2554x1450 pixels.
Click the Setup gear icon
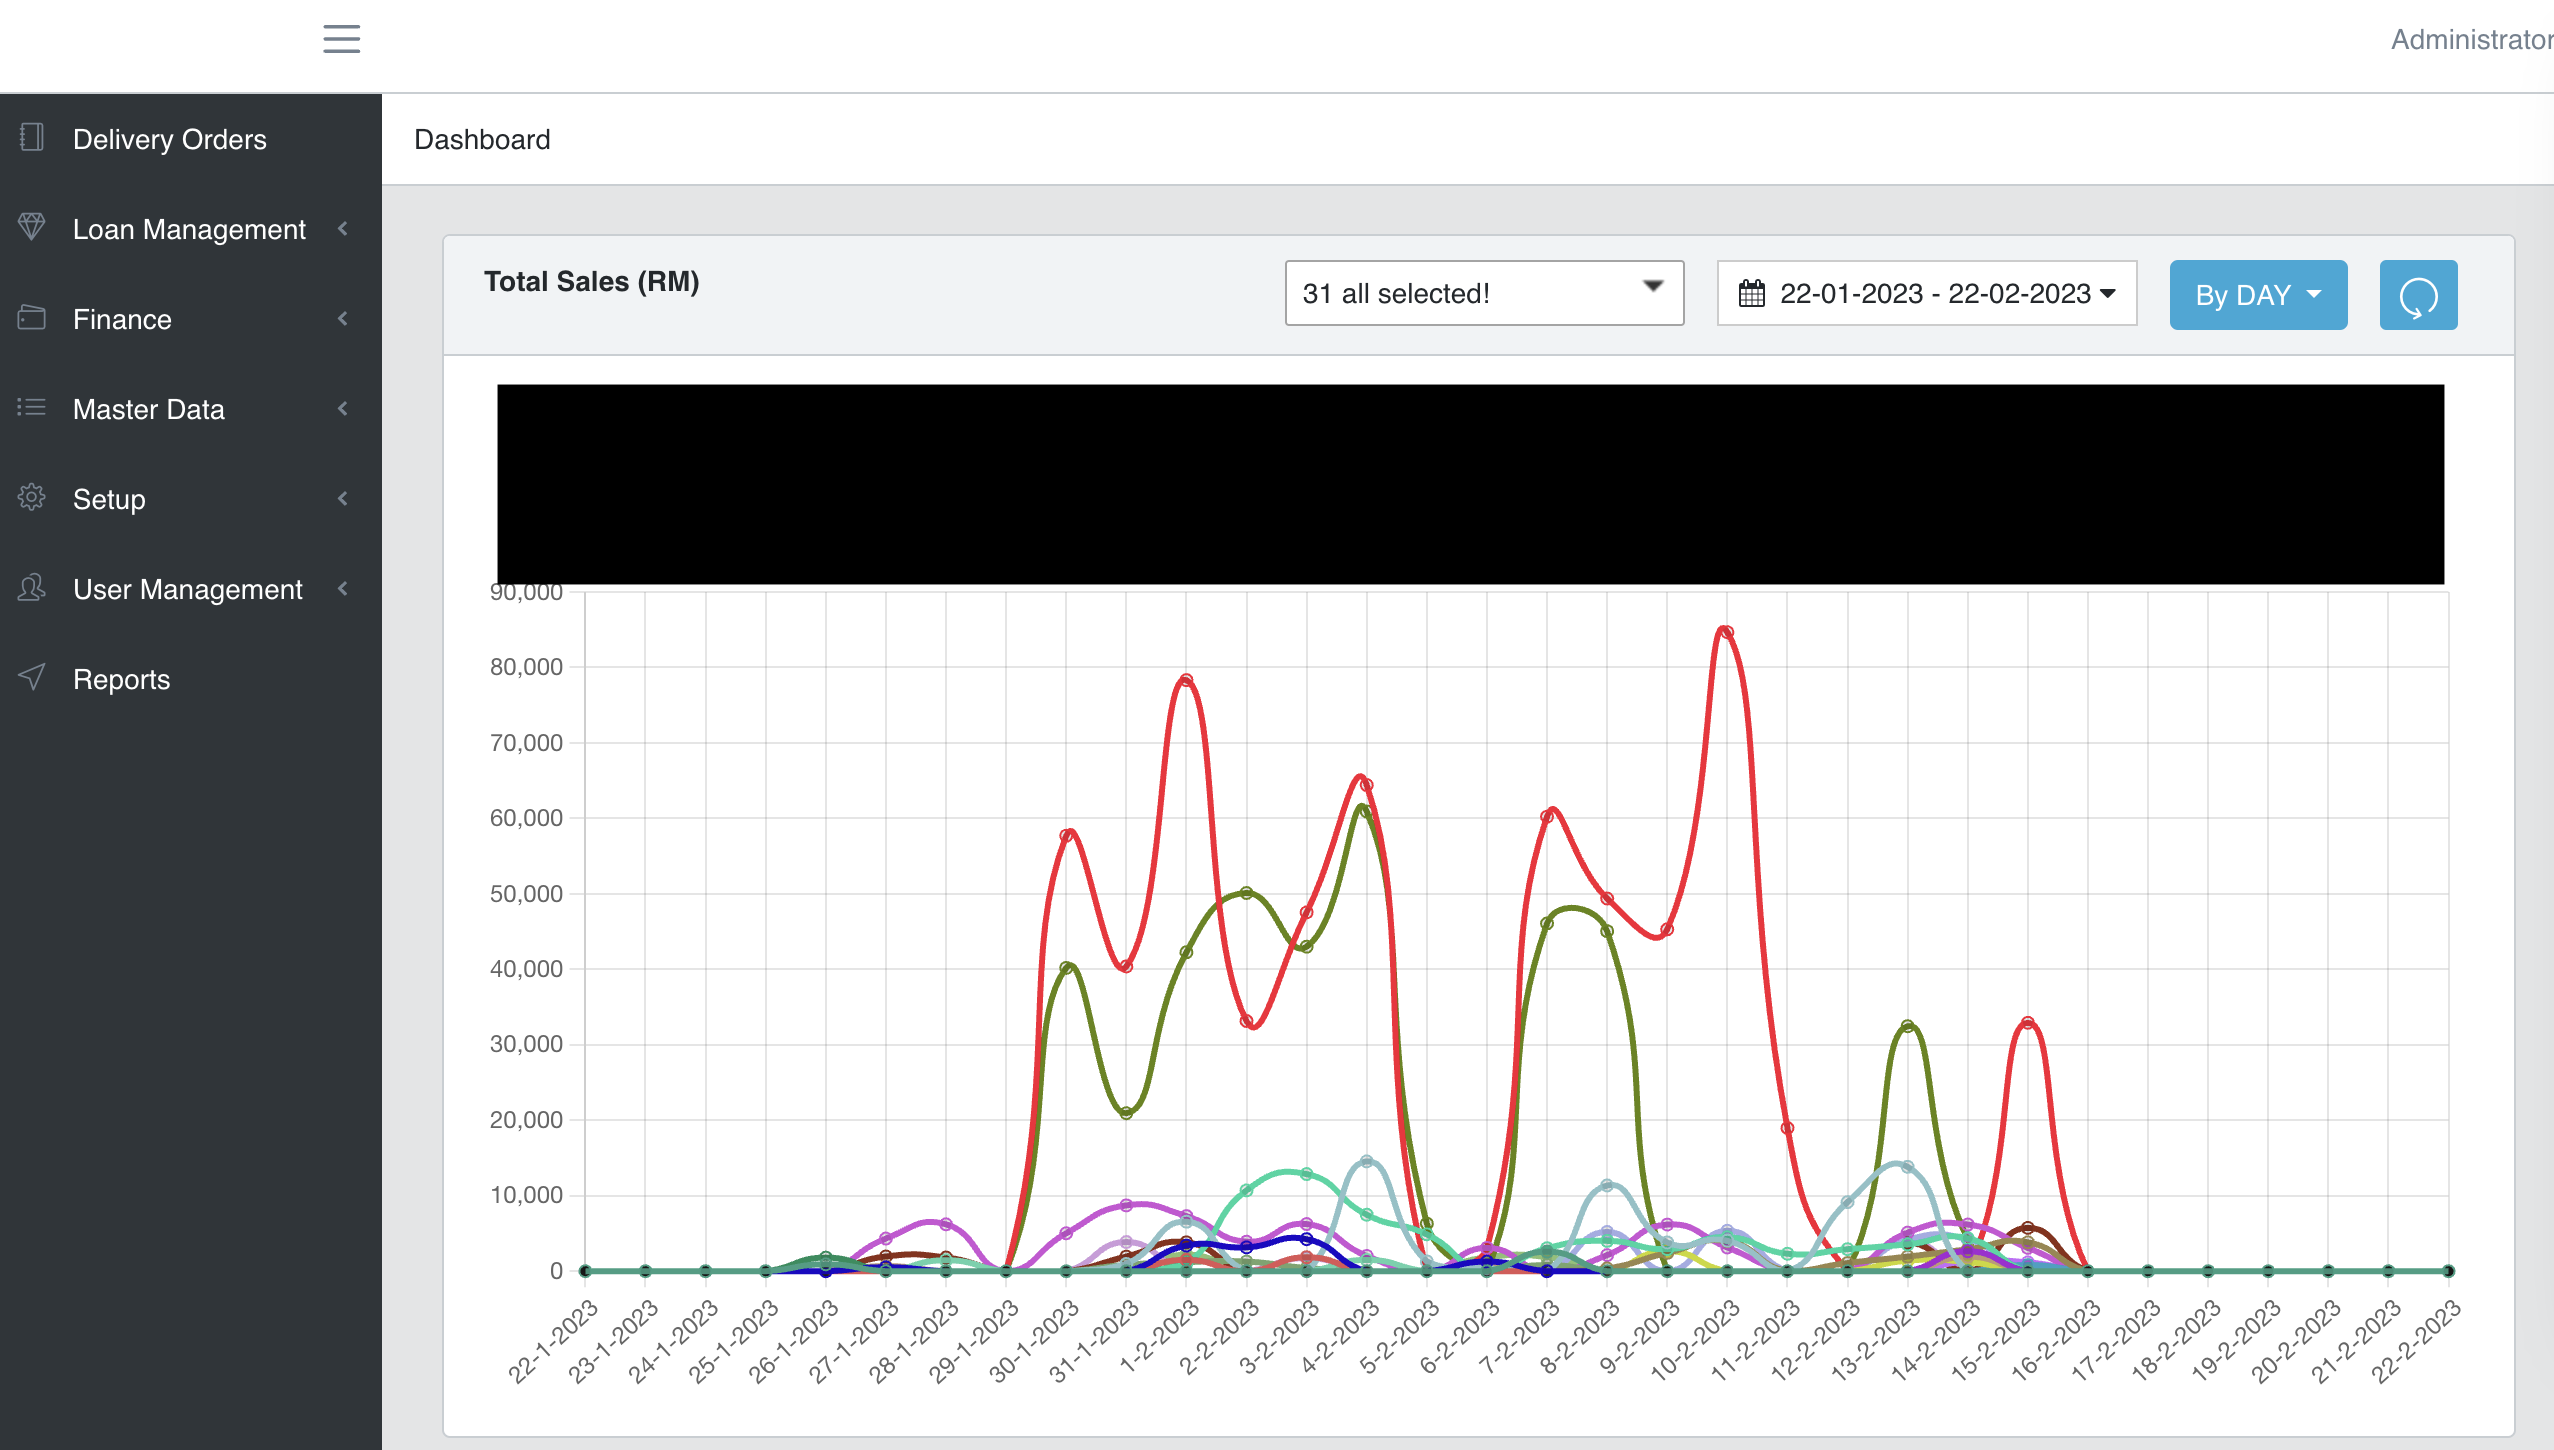coord(31,497)
